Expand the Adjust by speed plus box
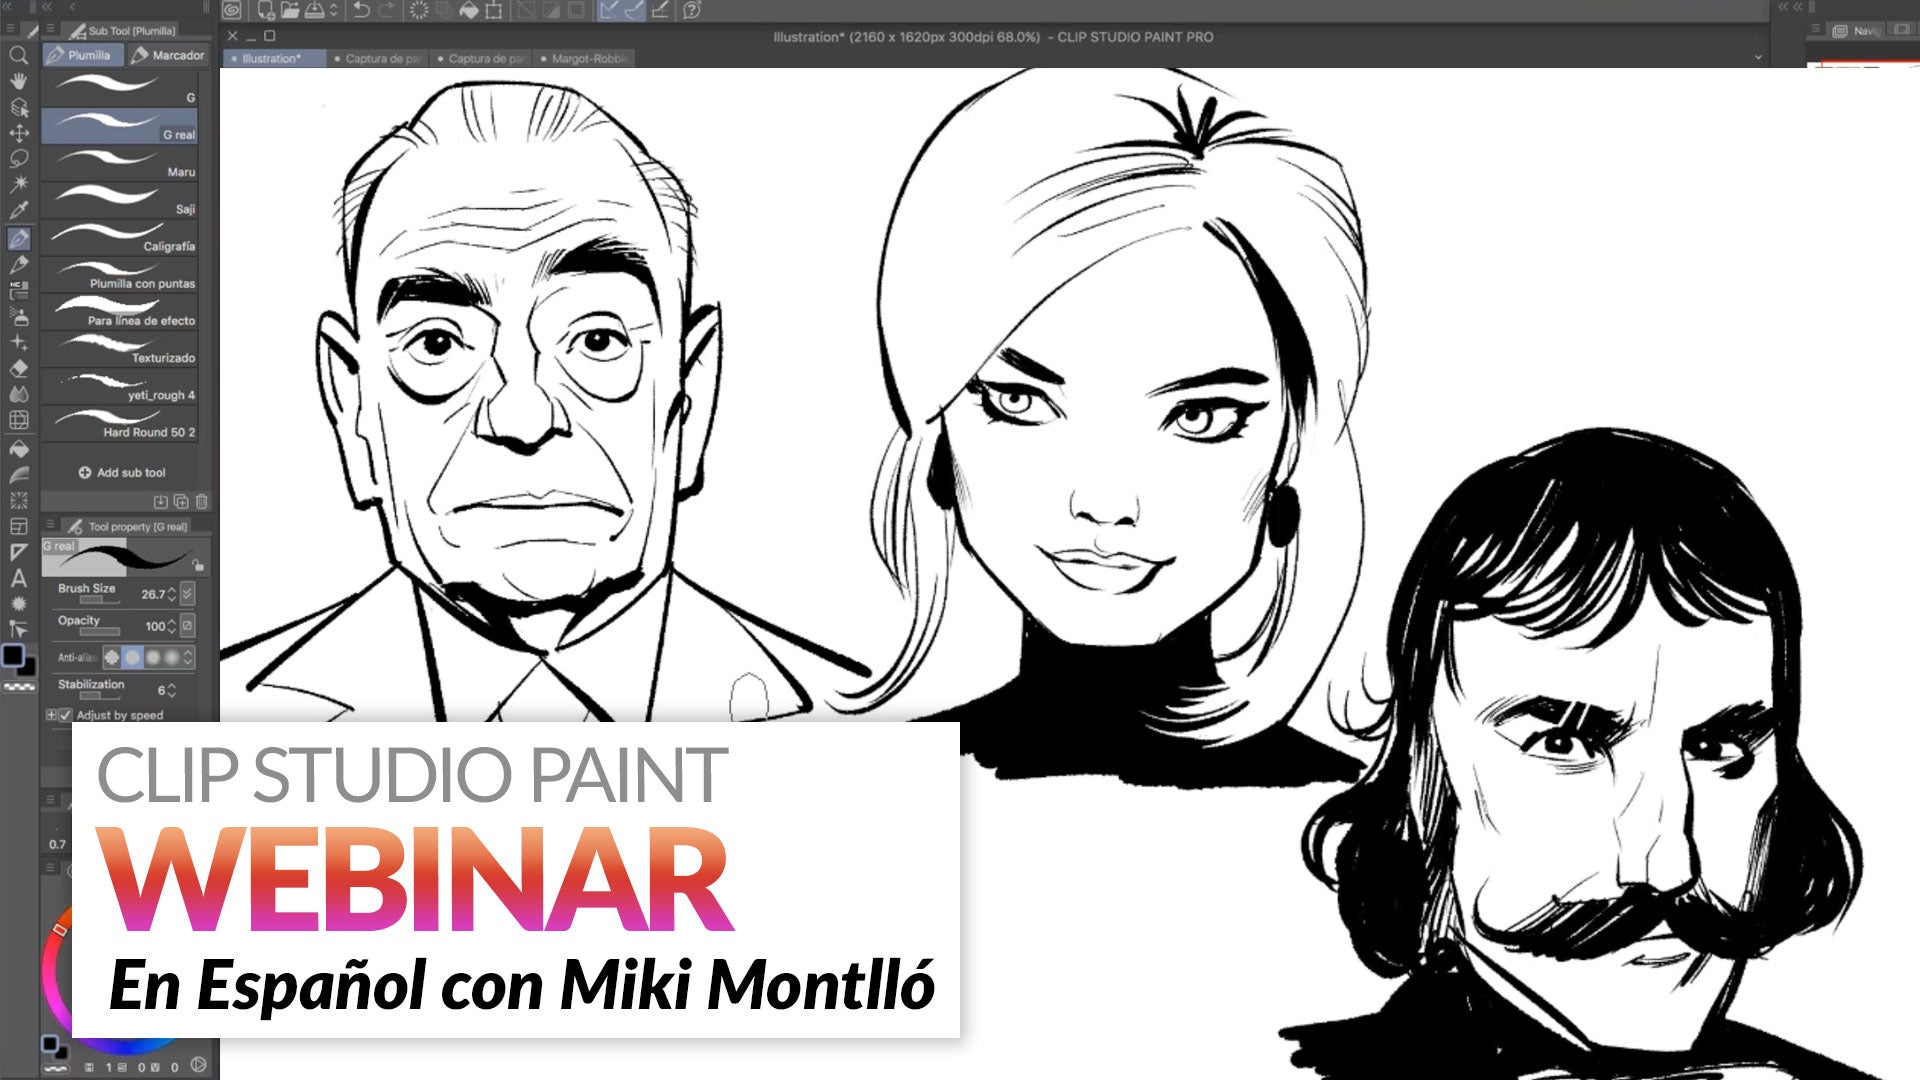The image size is (1920, 1080). tap(51, 715)
